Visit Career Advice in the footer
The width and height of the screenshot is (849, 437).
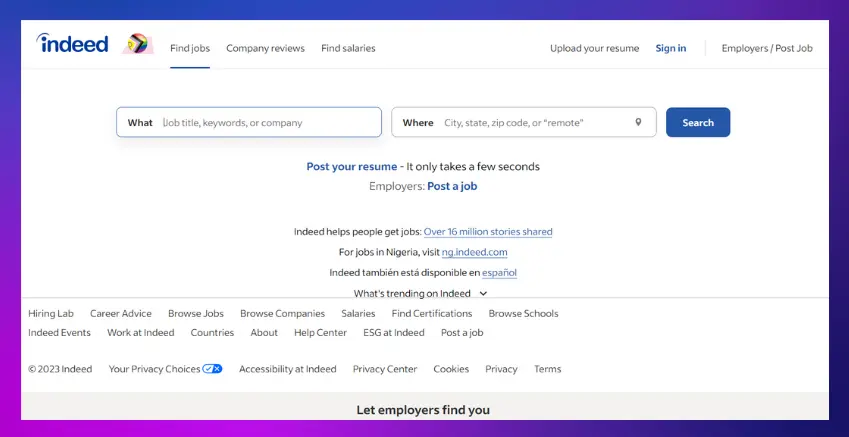click(121, 313)
